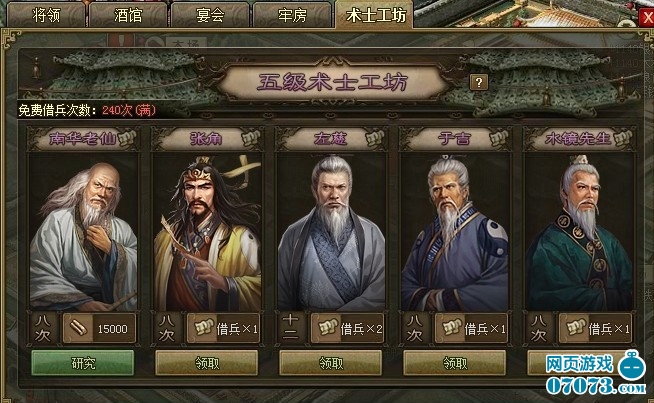Switch to the 宴会 tab
Screen dimensions: 654x403
210,15
